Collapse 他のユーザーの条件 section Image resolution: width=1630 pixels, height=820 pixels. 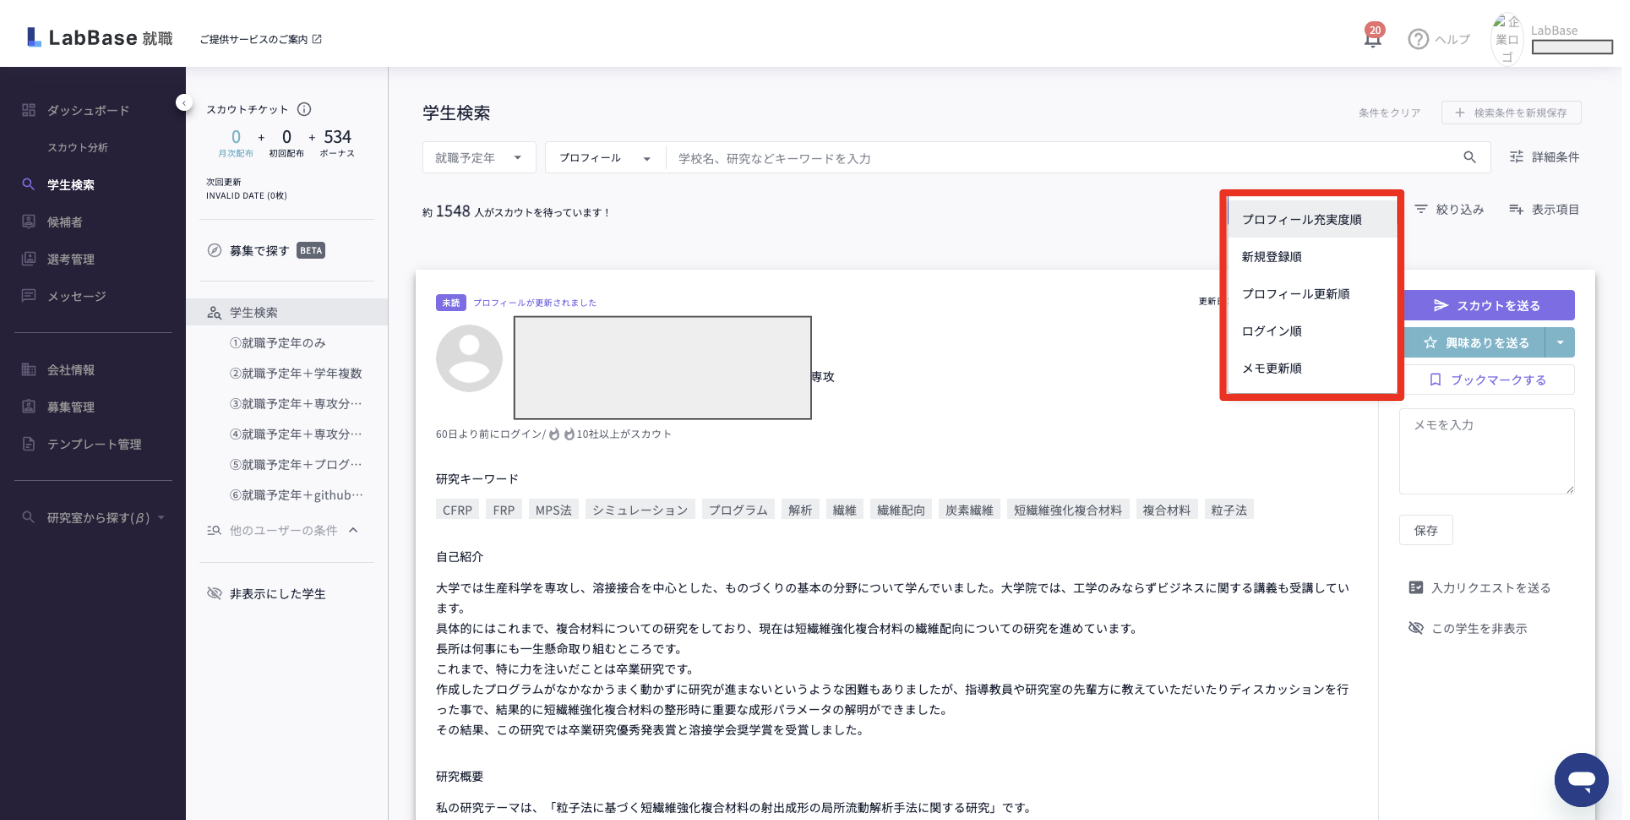click(353, 530)
